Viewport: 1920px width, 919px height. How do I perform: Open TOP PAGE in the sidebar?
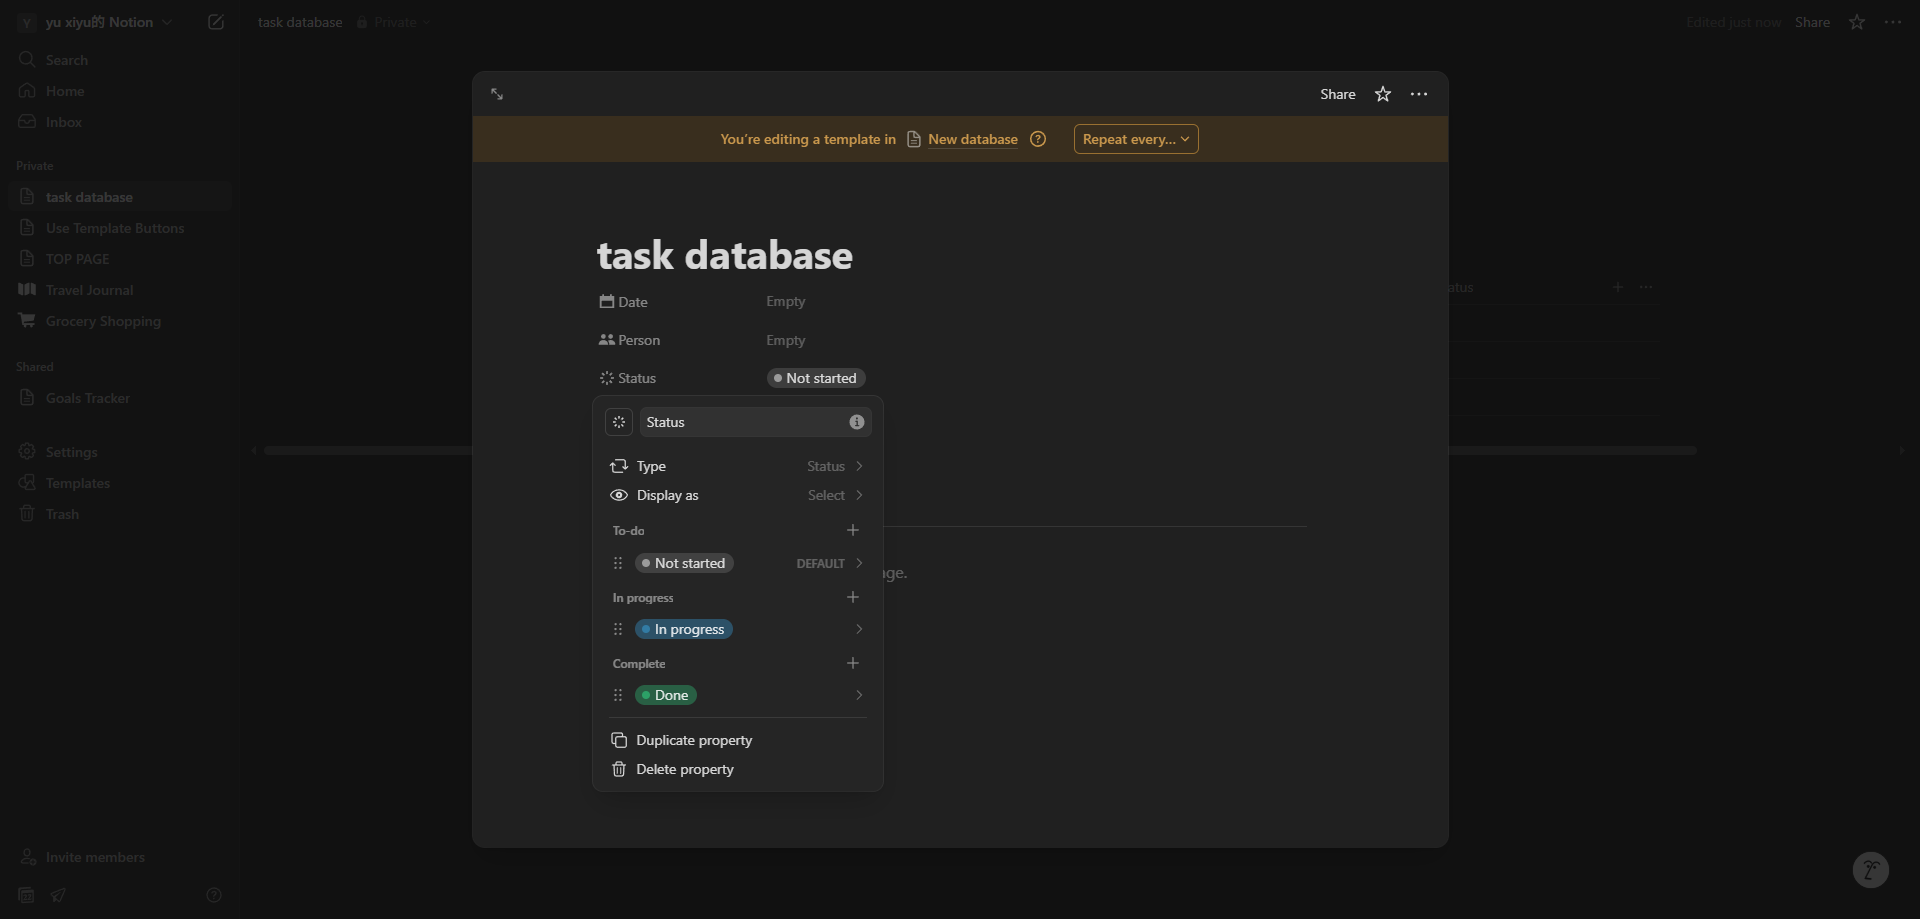click(118, 259)
